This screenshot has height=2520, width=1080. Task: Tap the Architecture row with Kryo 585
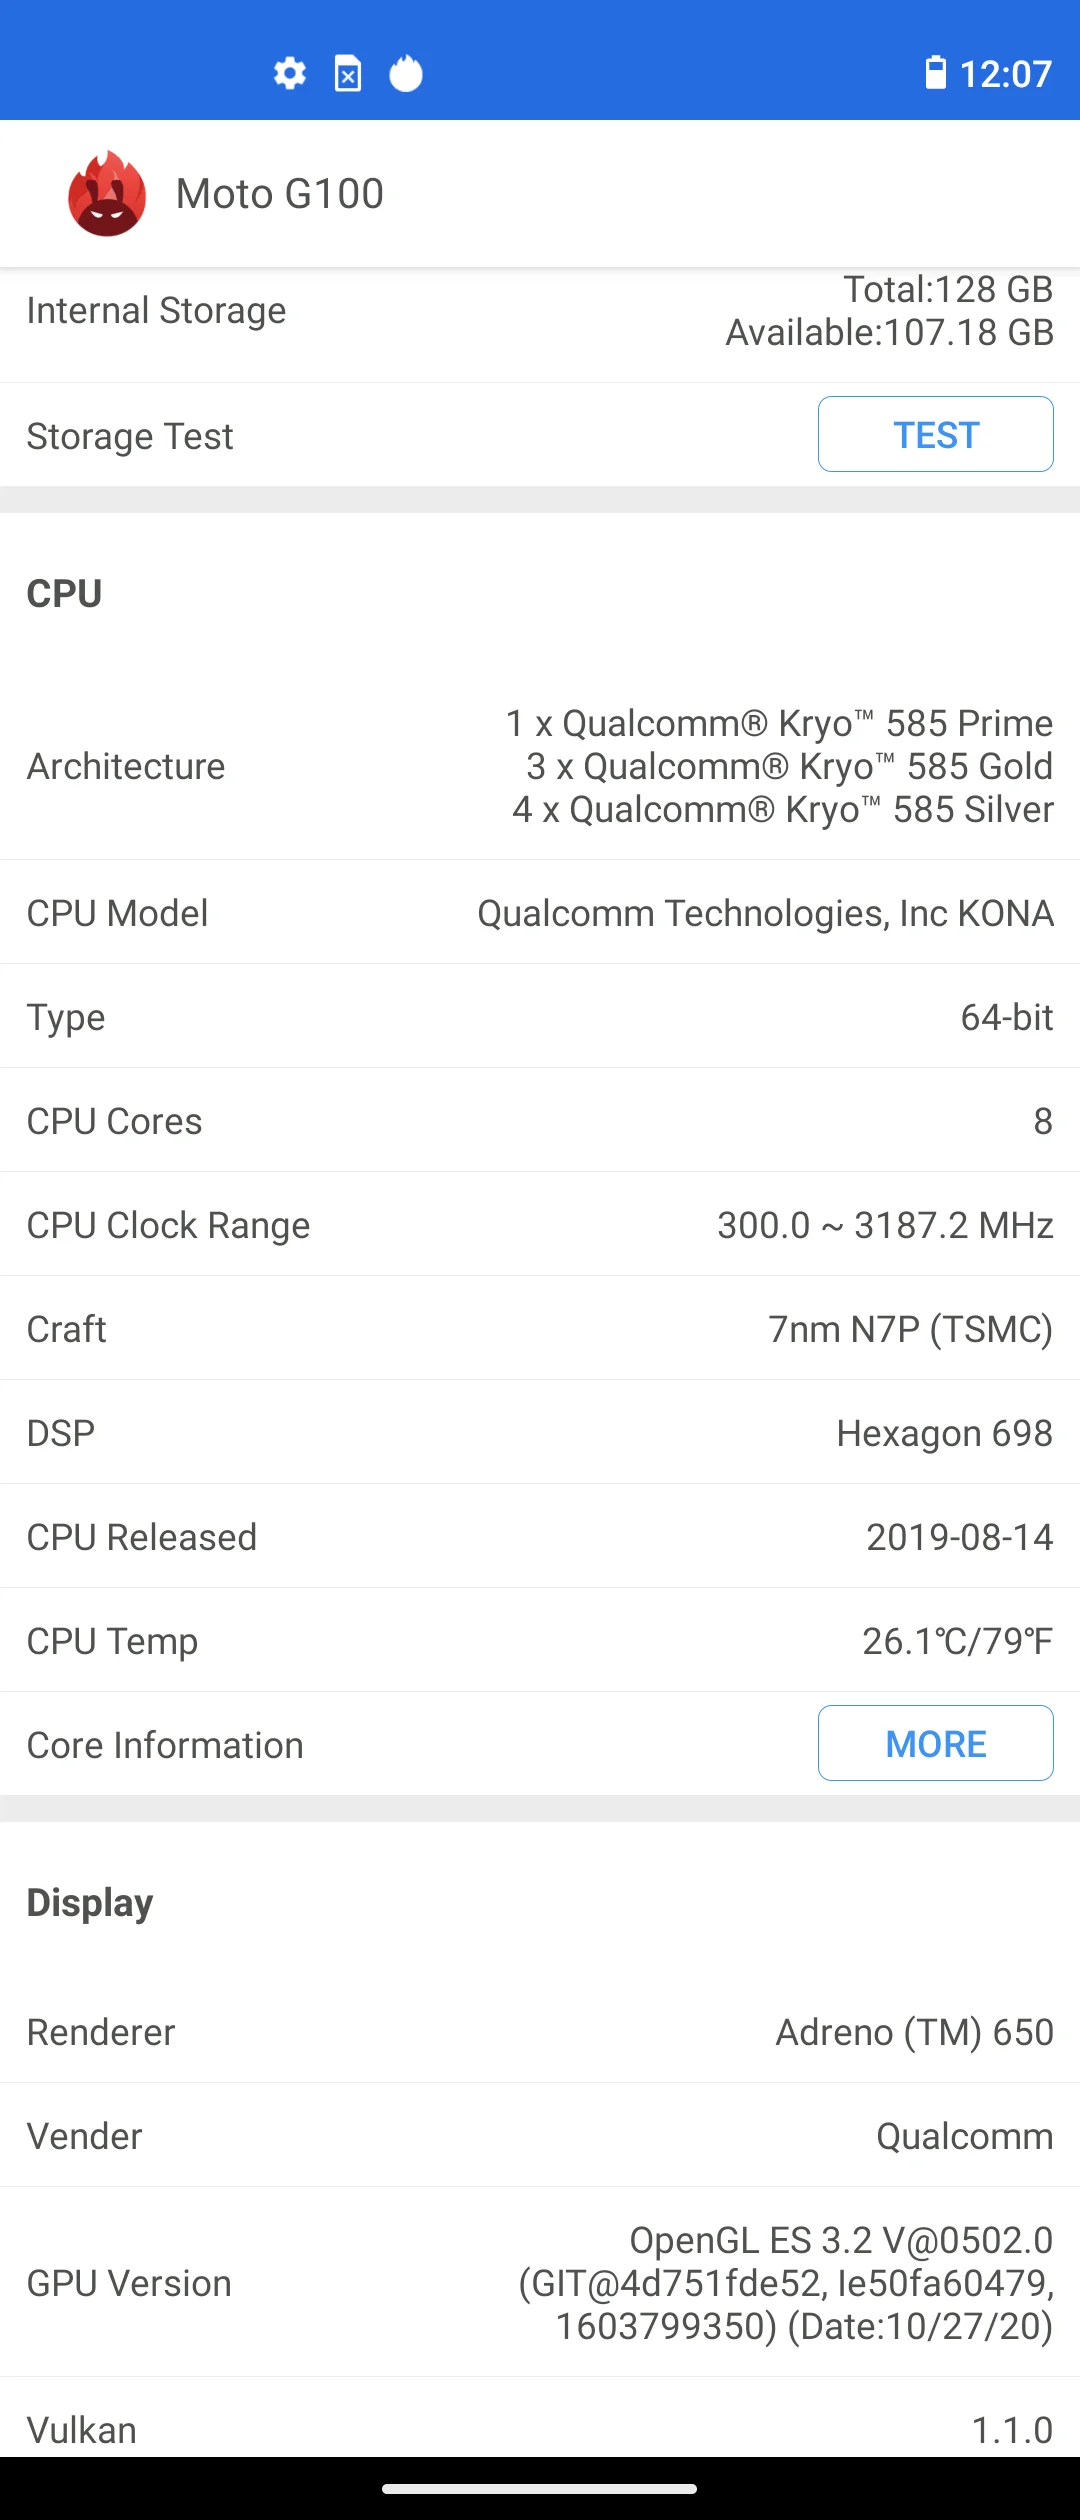click(540, 766)
